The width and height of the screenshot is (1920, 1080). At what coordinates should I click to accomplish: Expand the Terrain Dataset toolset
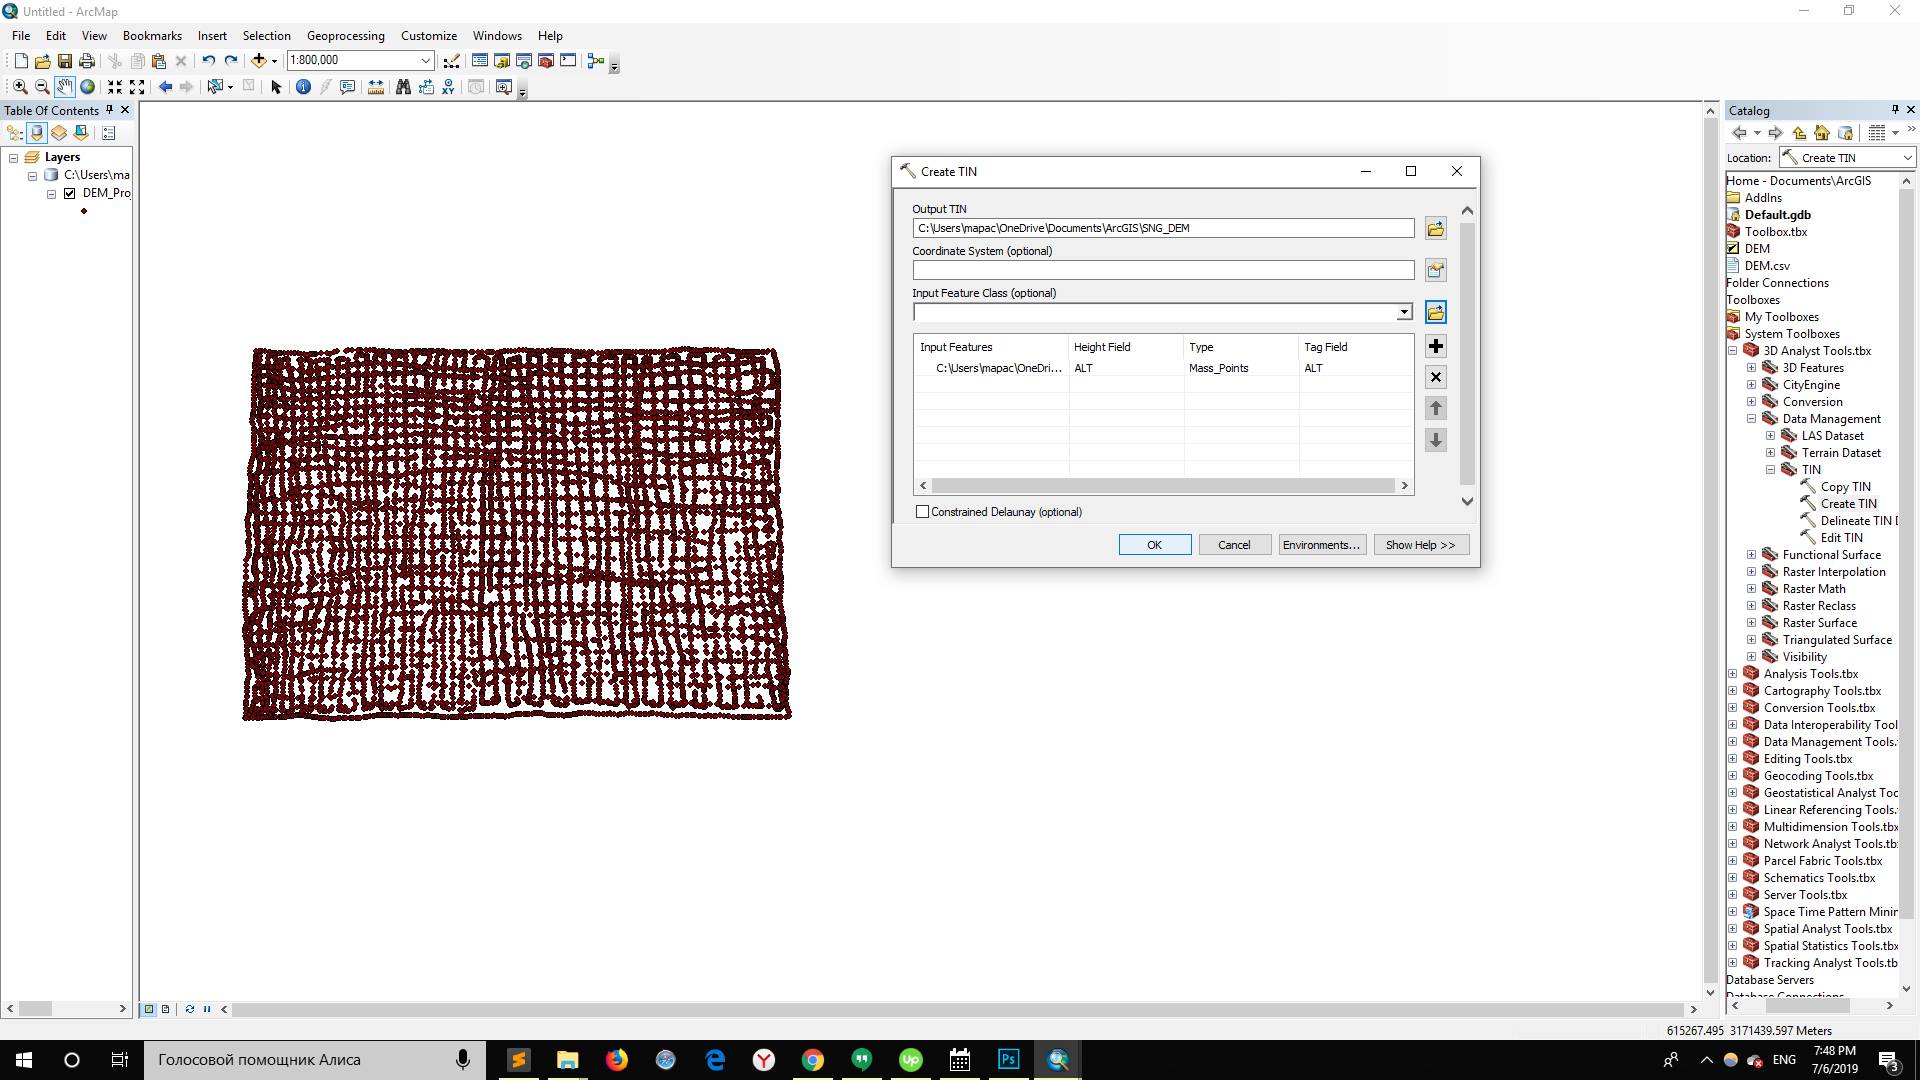[x=1772, y=452]
